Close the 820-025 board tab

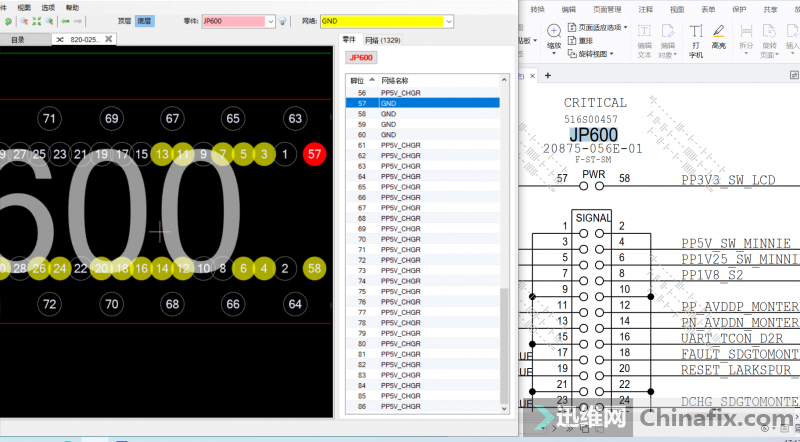click(109, 40)
